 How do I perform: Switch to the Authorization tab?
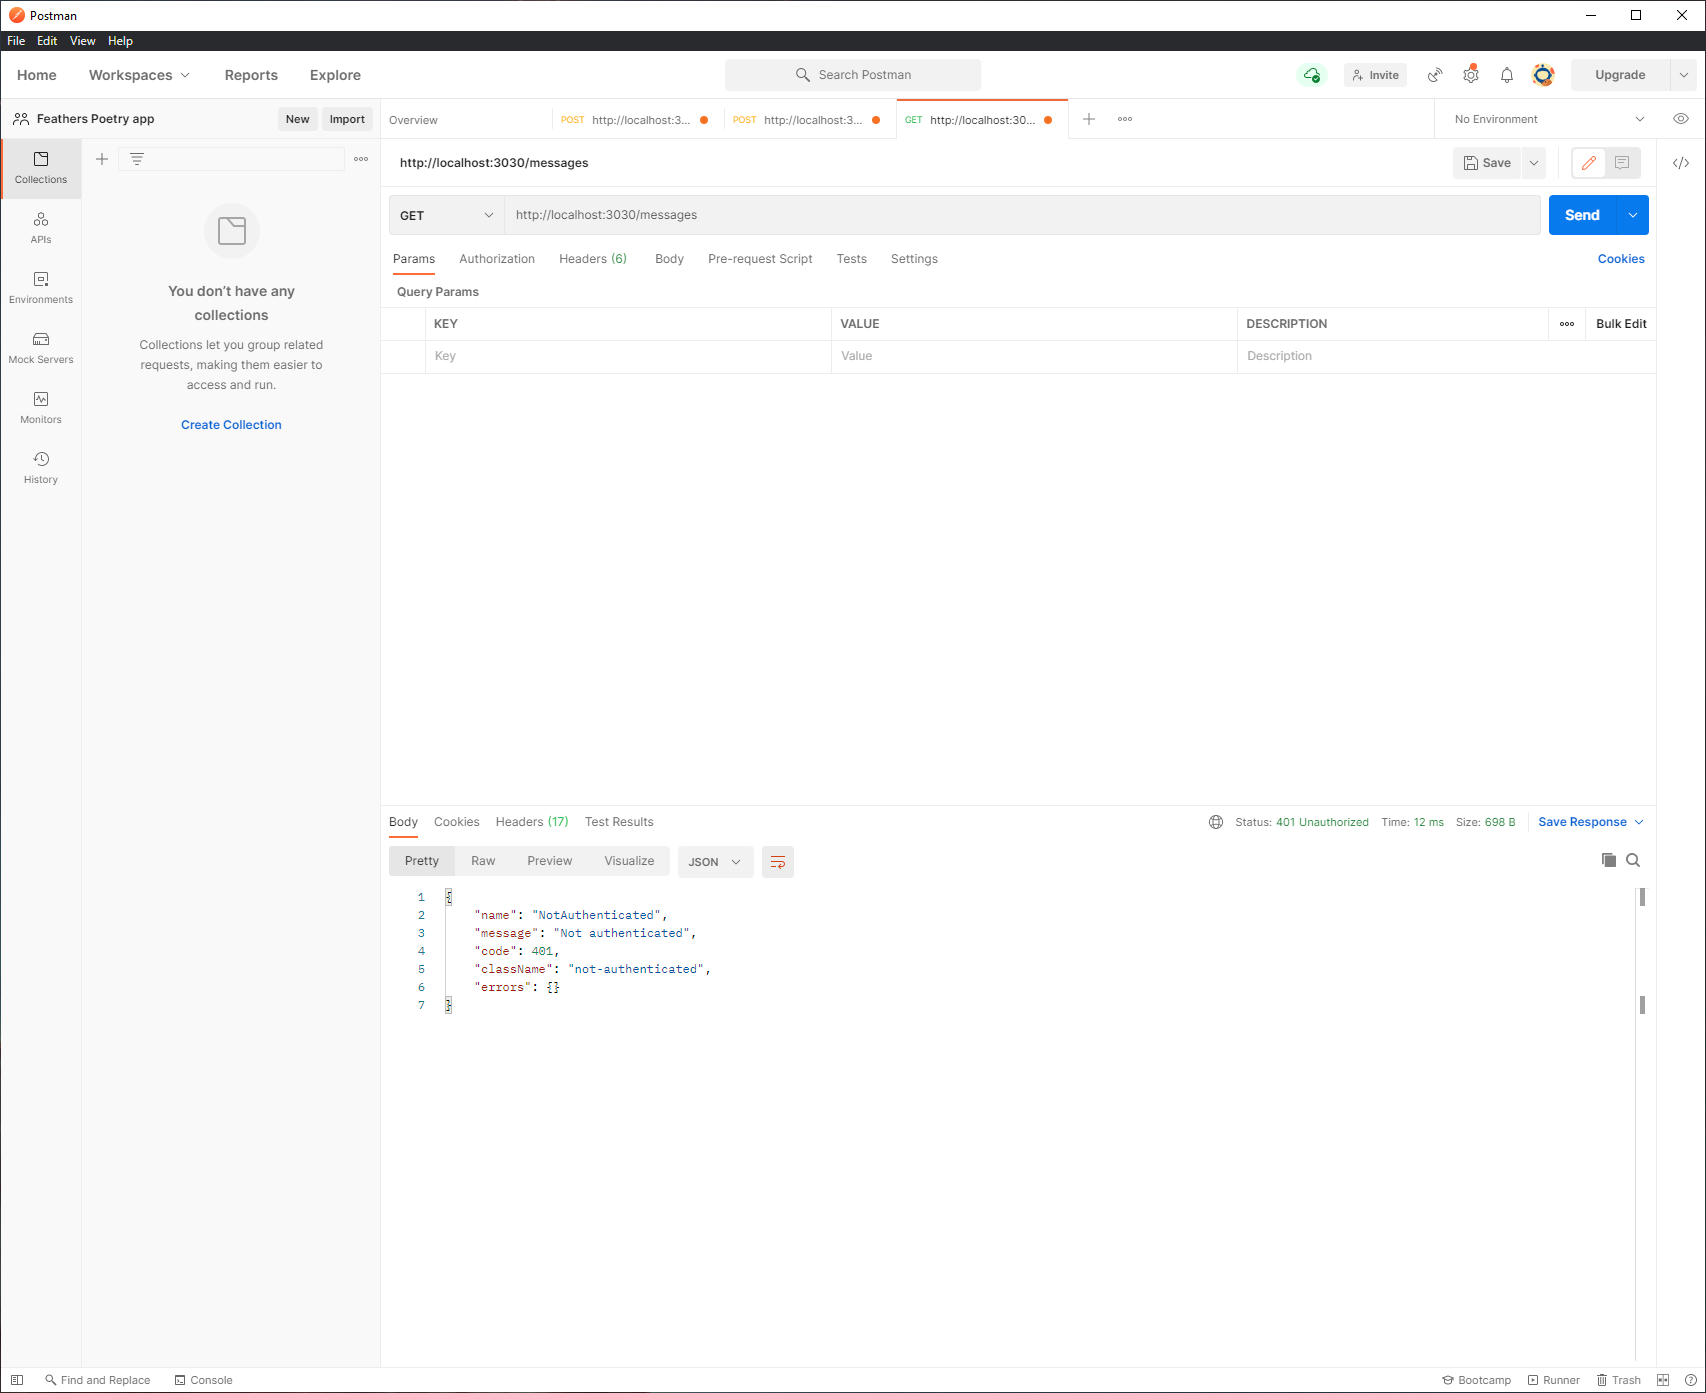pyautogui.click(x=497, y=259)
